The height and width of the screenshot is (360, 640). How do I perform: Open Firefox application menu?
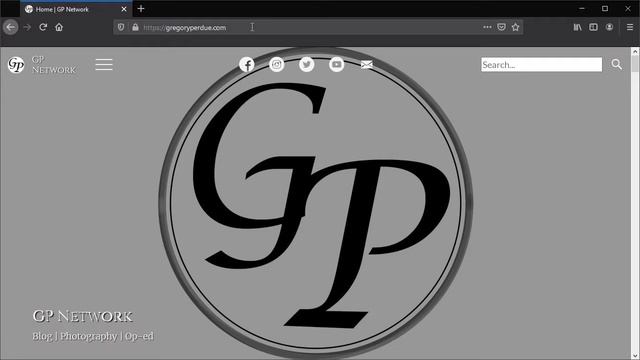(630, 27)
